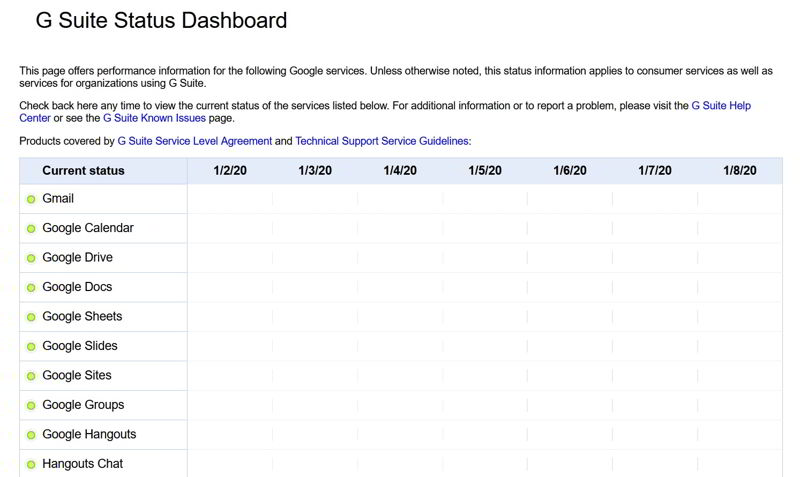Click the G Suite Status Dashboard title

(161, 20)
